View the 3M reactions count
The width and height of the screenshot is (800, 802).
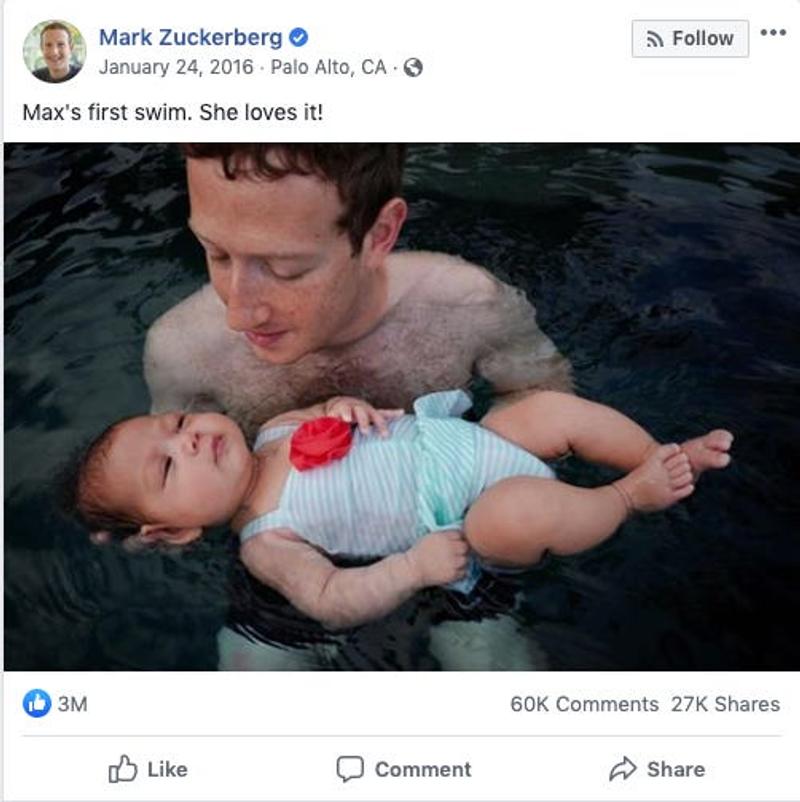72,704
